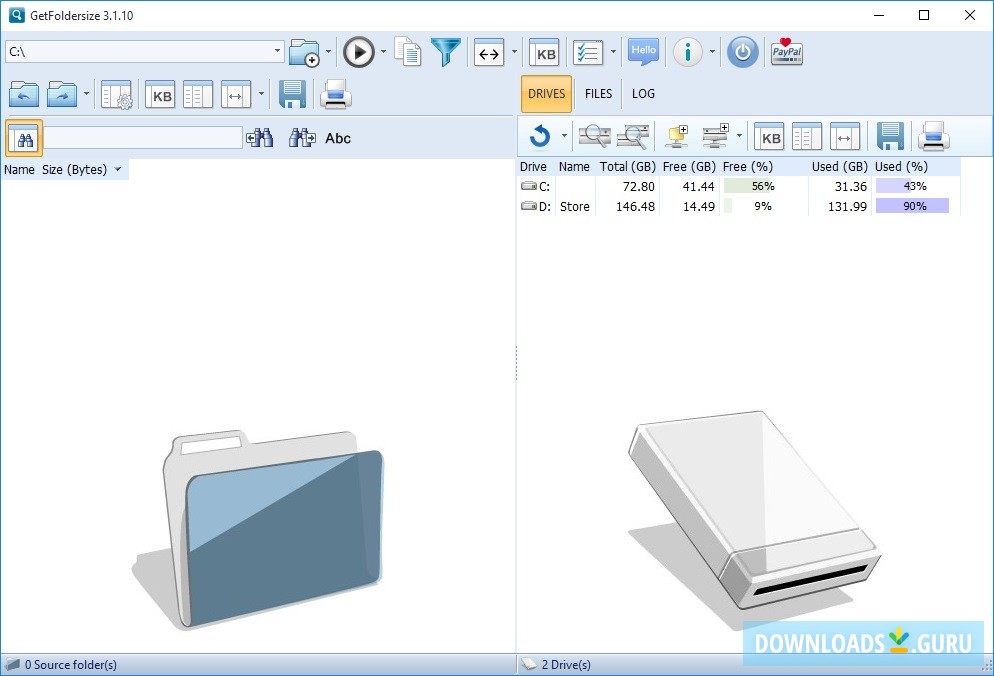The image size is (994, 676).
Task: Switch to the LOG tab
Action: coord(643,94)
